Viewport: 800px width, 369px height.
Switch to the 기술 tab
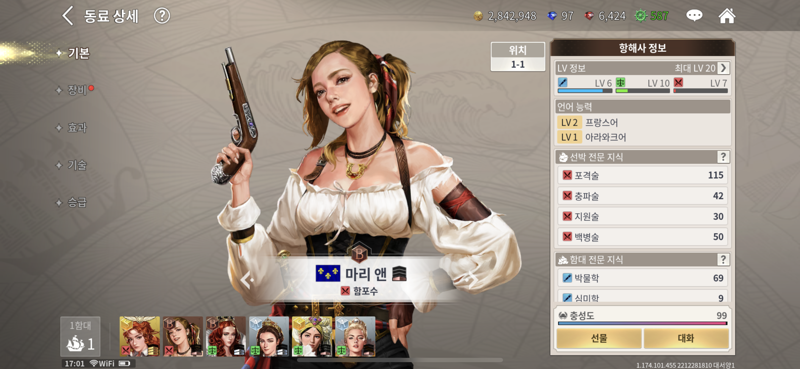coord(78,165)
